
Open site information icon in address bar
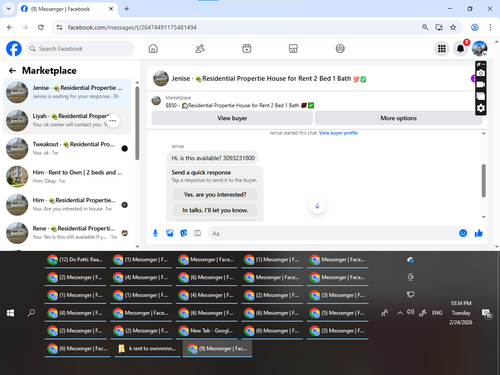pyautogui.click(x=59, y=27)
